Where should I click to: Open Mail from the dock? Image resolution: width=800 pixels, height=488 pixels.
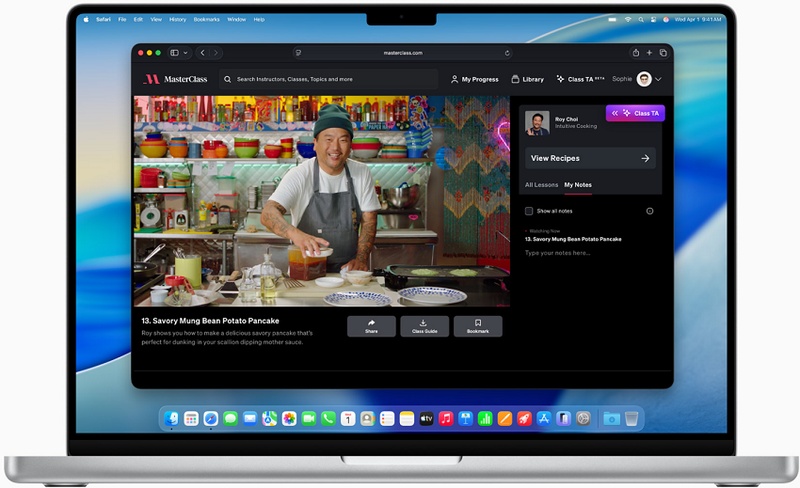(x=249, y=419)
